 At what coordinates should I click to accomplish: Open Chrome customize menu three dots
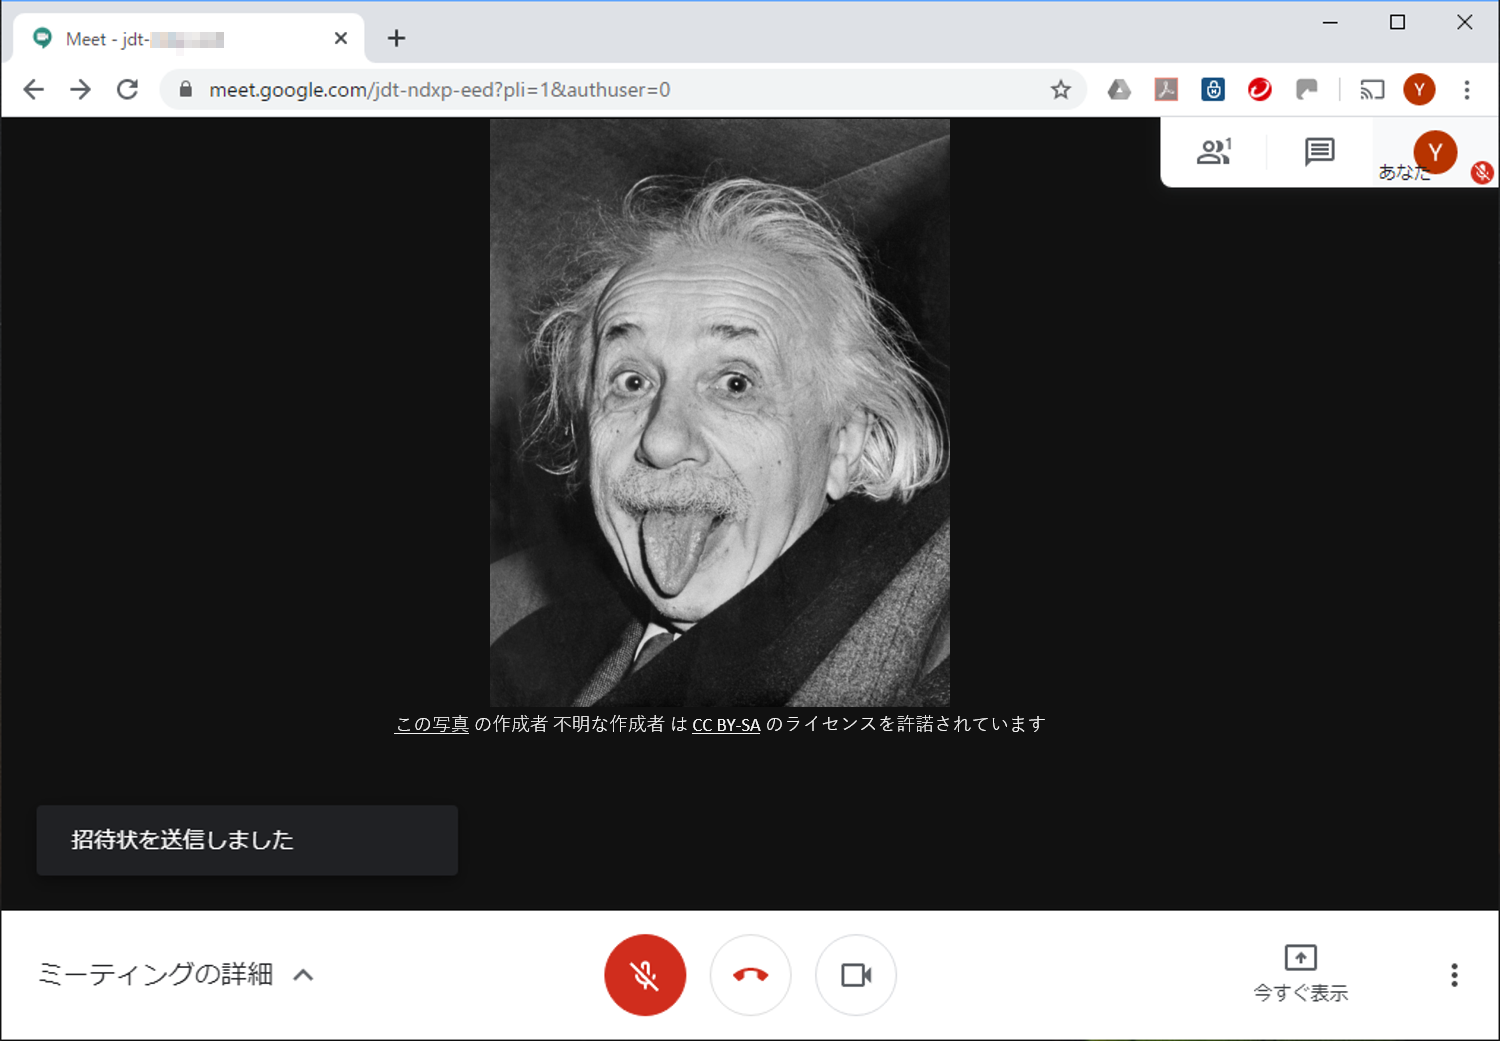[1467, 90]
